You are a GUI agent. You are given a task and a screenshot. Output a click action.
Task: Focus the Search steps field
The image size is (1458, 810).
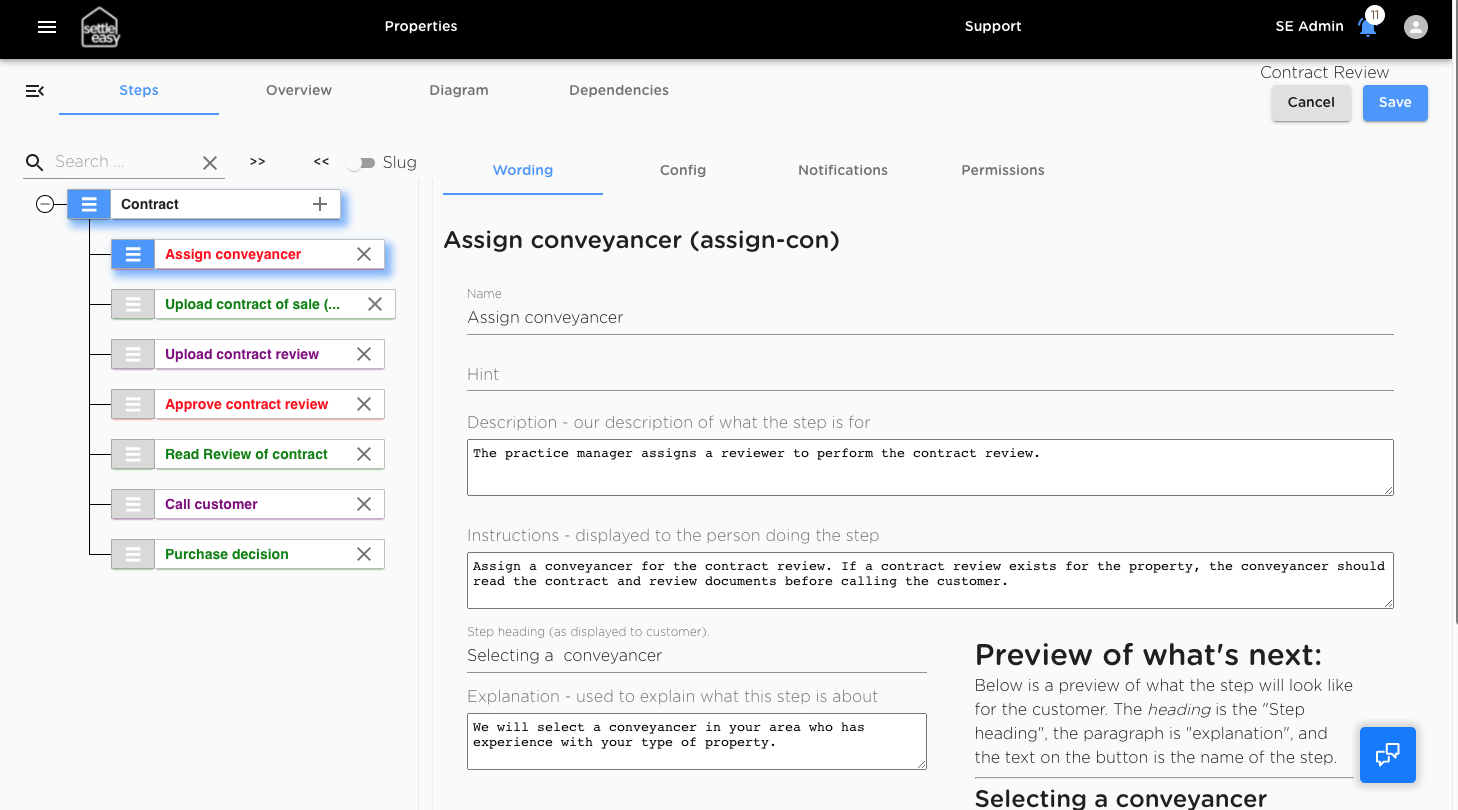tap(122, 162)
